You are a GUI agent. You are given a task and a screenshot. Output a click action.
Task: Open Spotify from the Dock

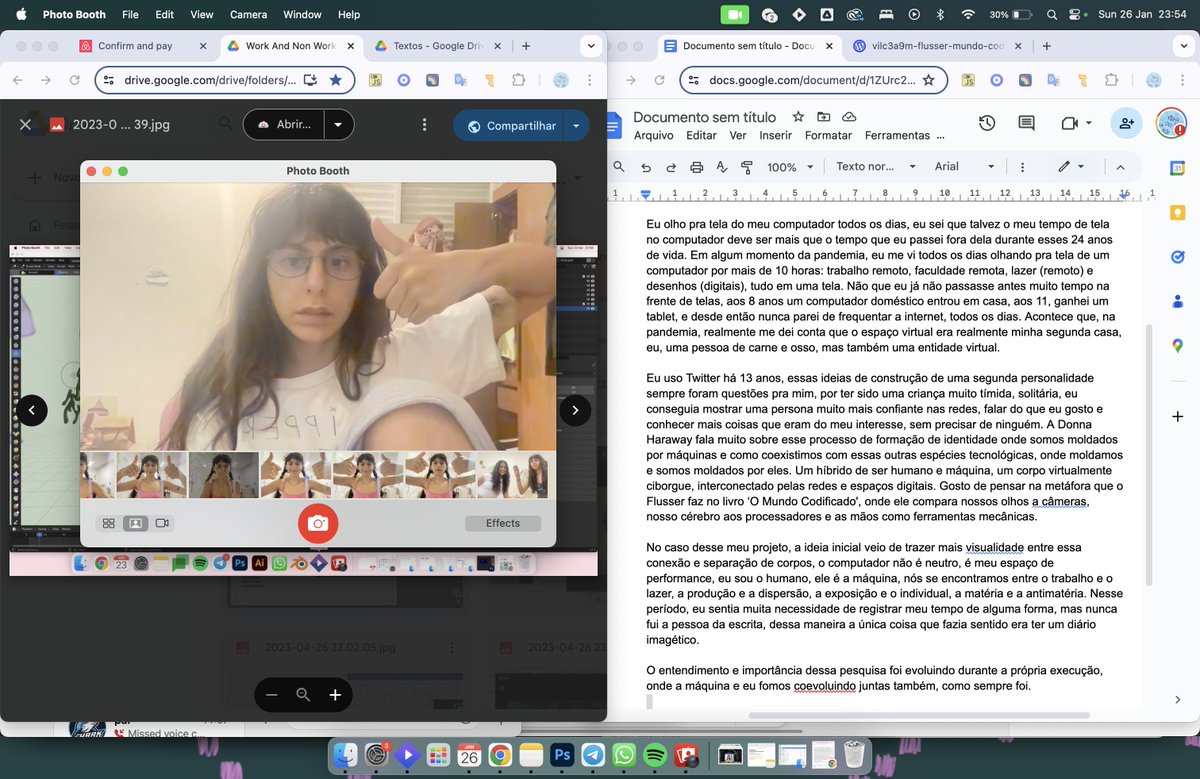(655, 755)
